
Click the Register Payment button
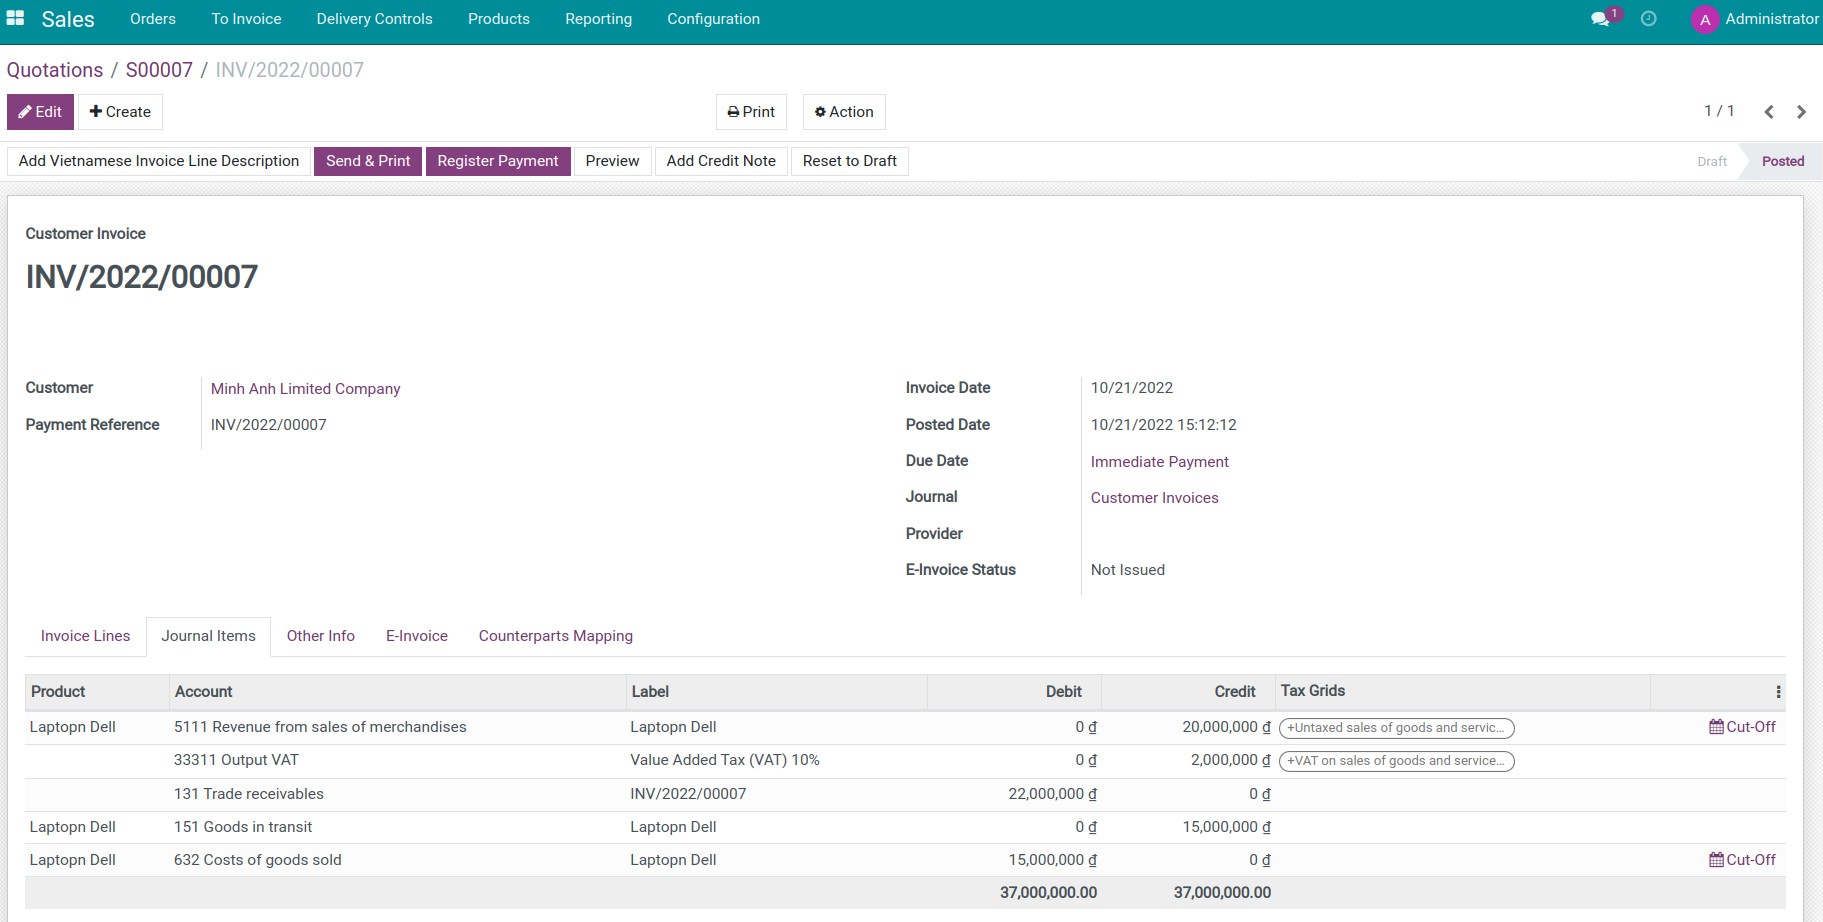498,160
